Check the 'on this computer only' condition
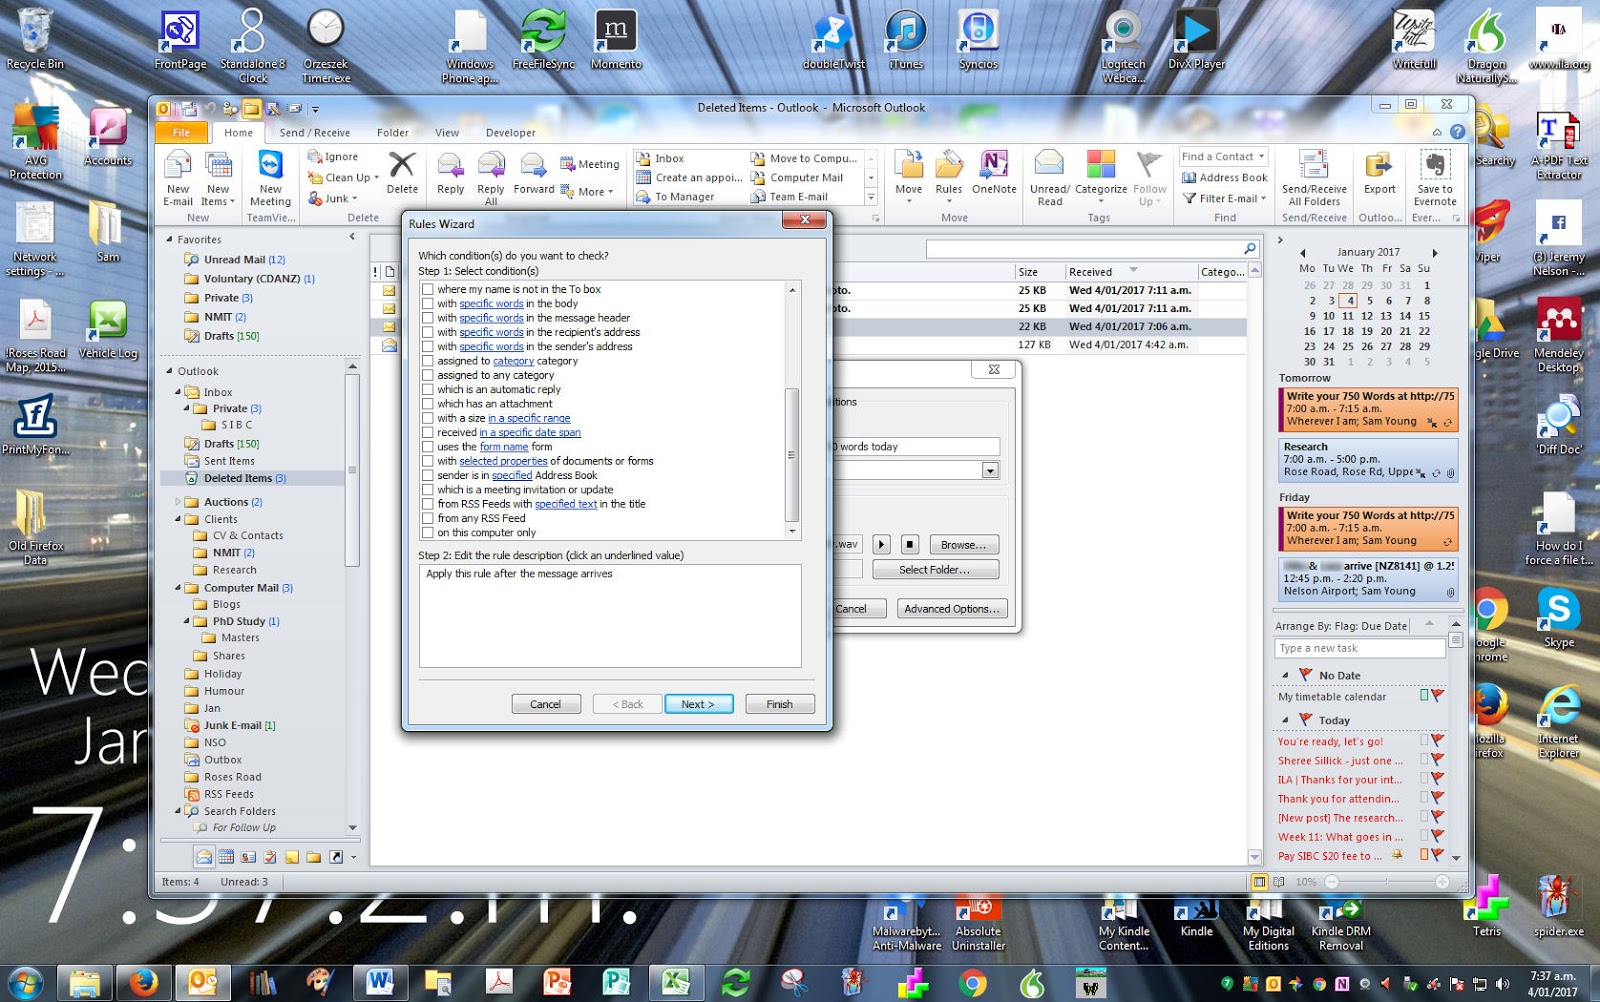 point(428,532)
